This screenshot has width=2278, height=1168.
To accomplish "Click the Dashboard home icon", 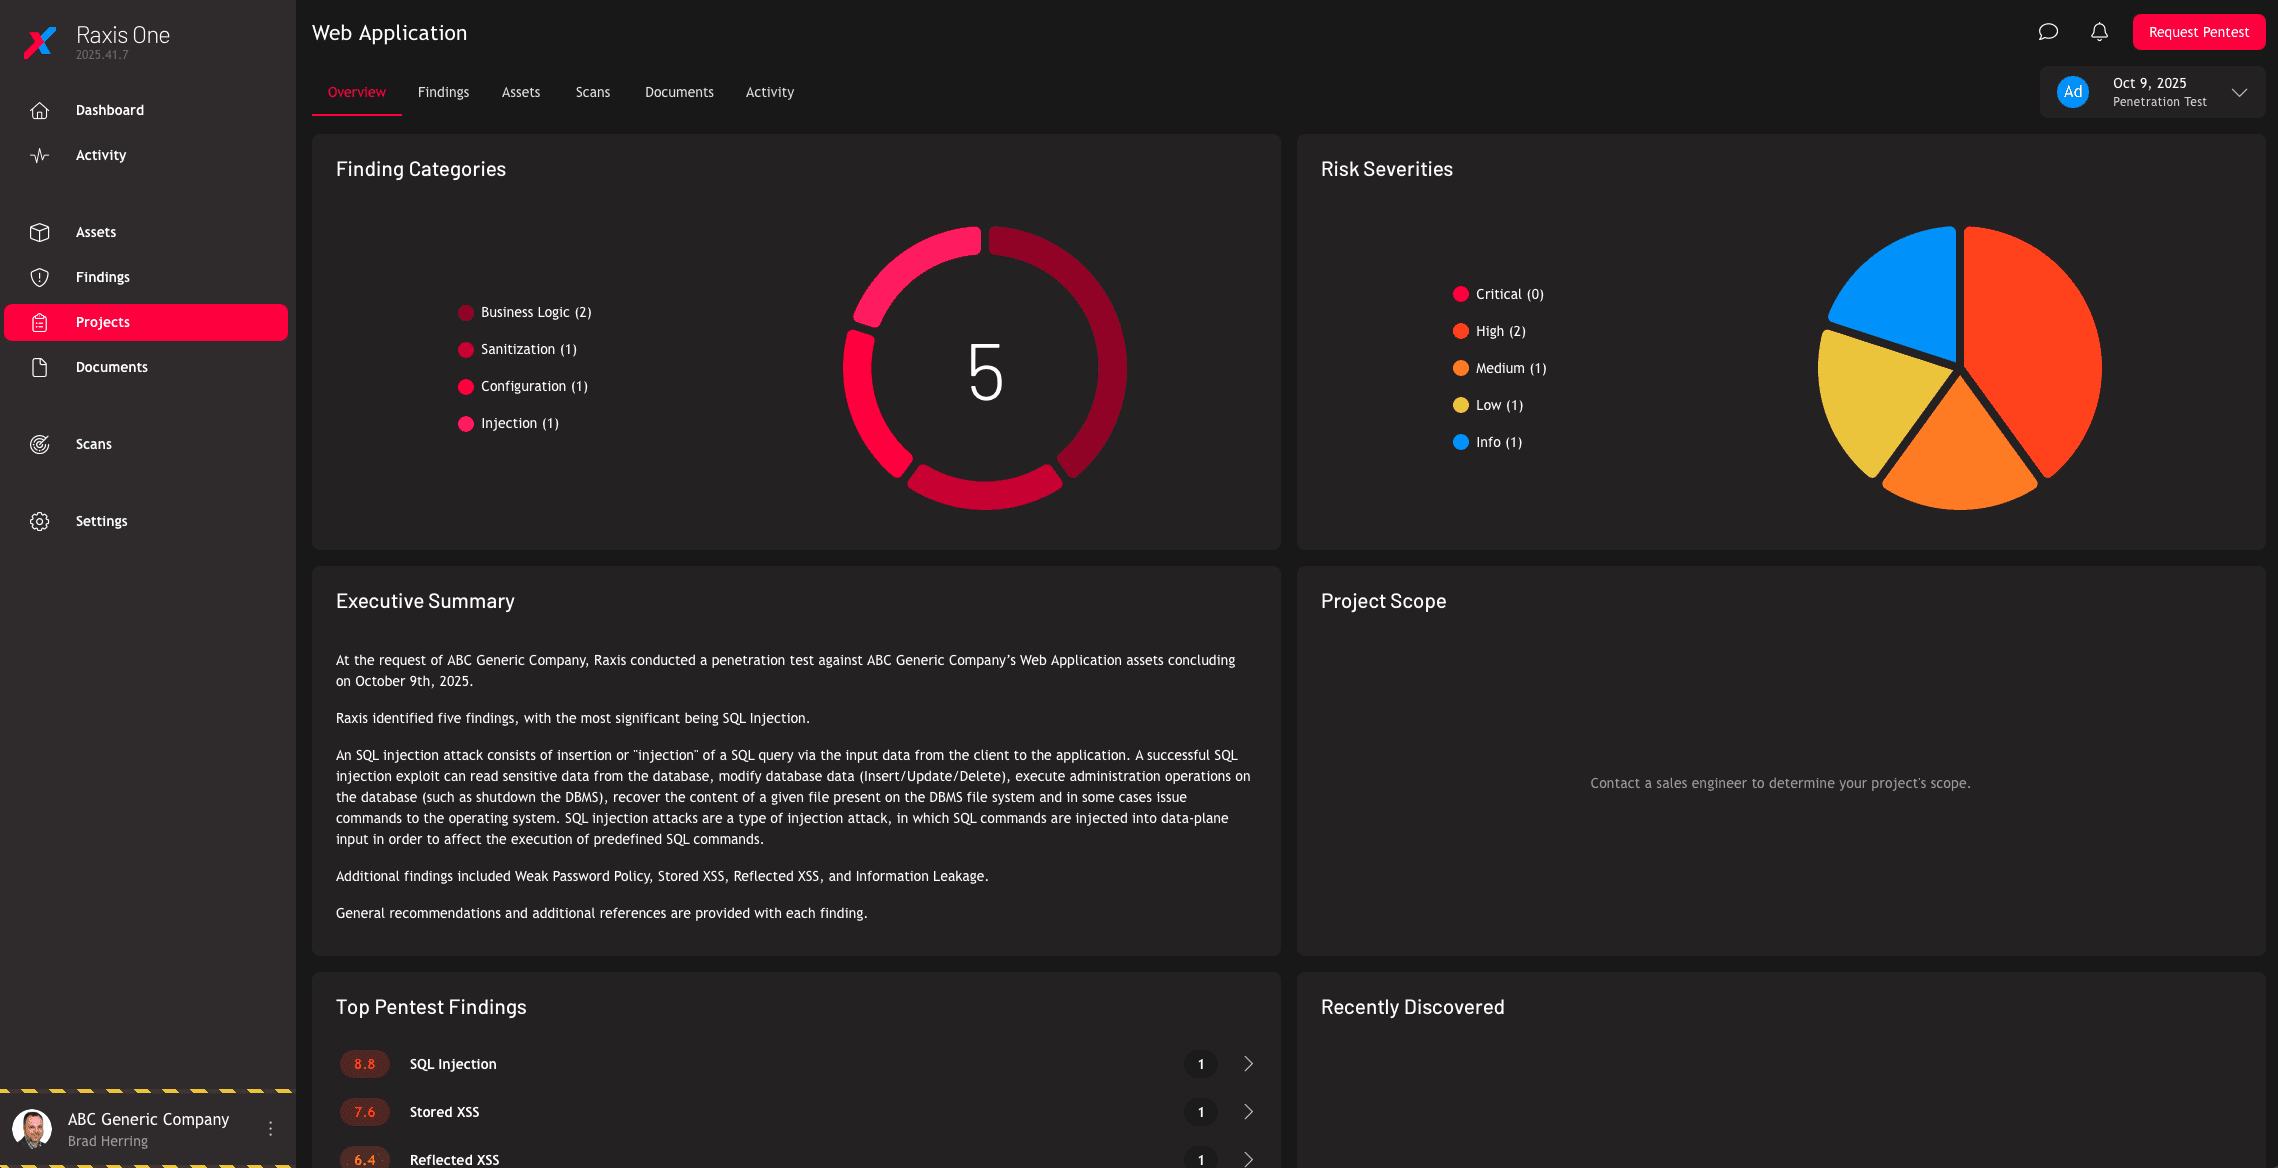I will pos(40,110).
